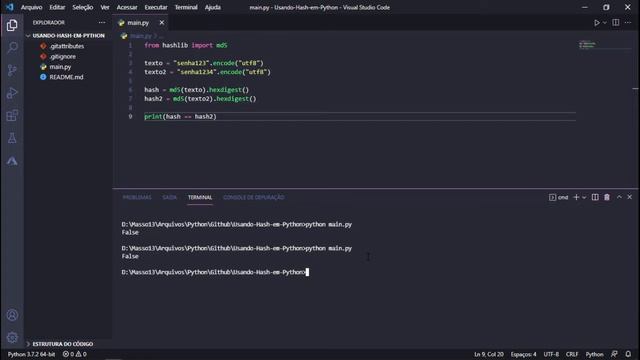
Task: Open the Terminal menu in menu bar
Action: pos(186,7)
